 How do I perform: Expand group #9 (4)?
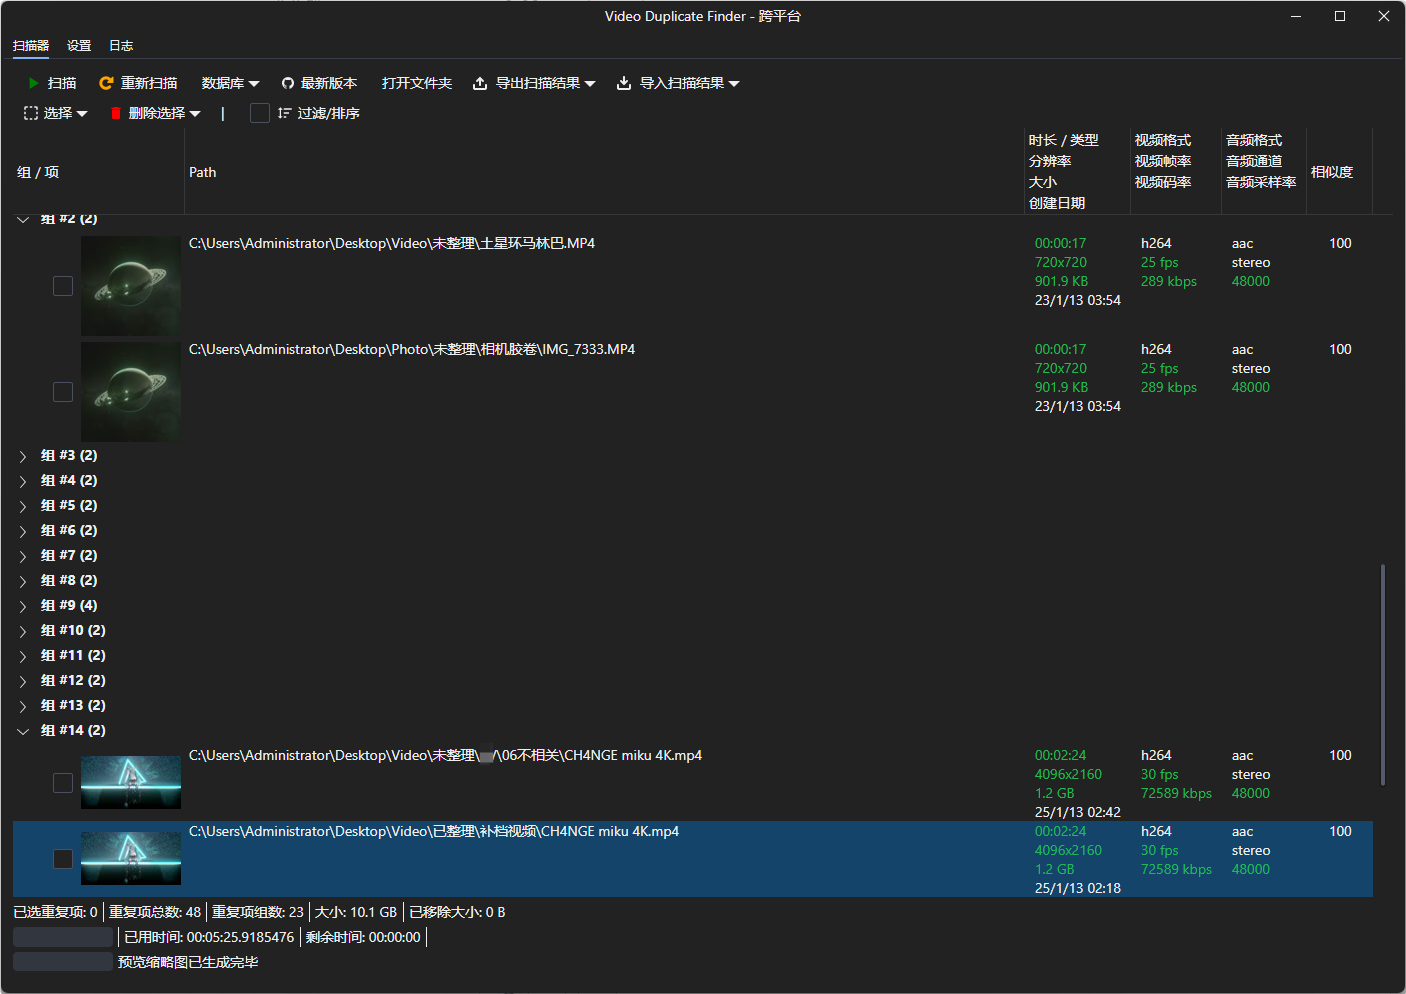click(23, 606)
